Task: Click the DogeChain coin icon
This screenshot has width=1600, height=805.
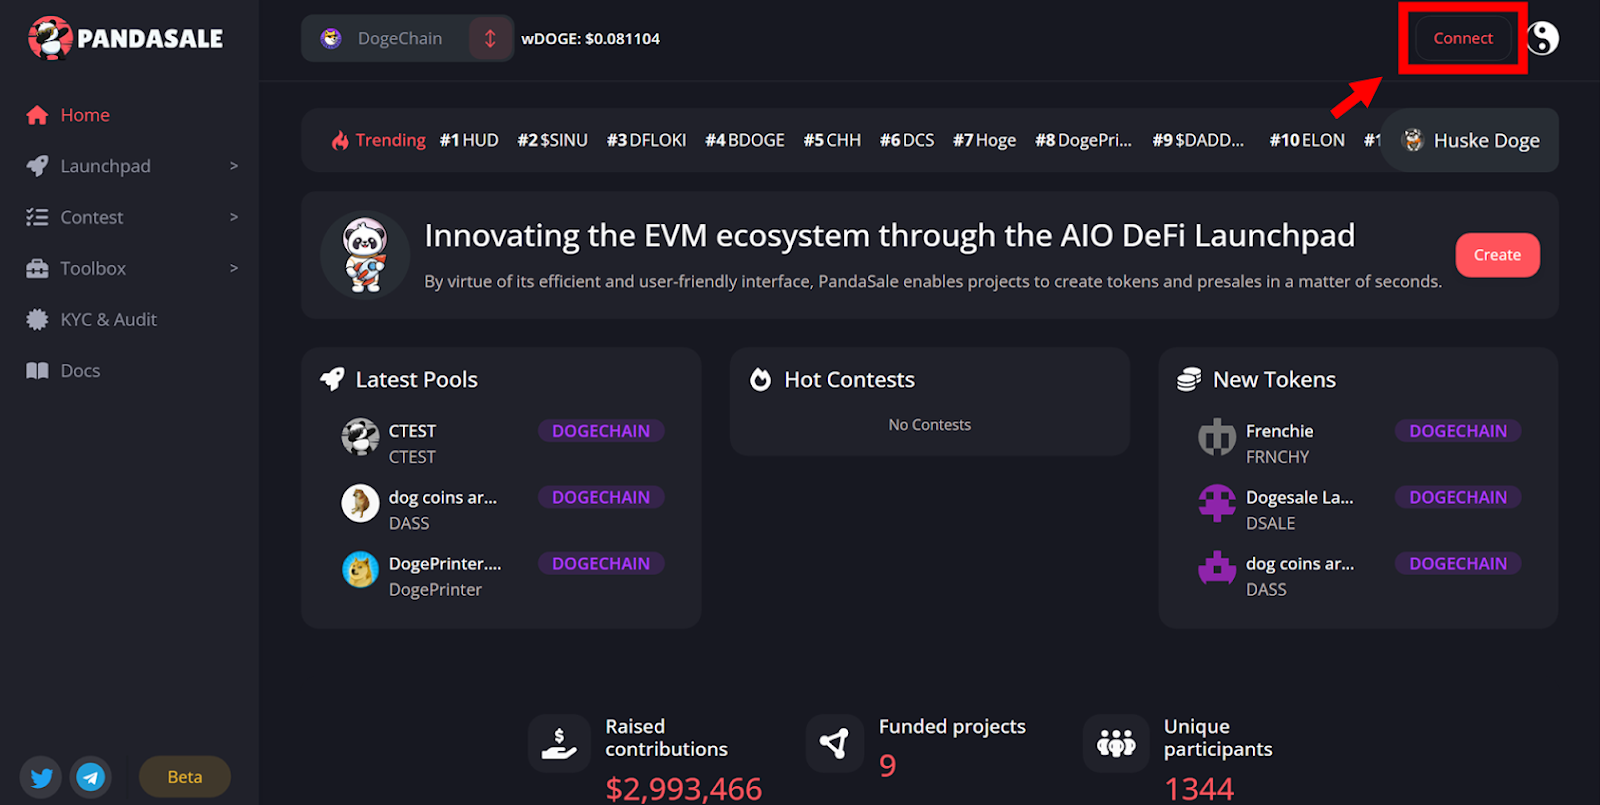Action: [x=331, y=38]
